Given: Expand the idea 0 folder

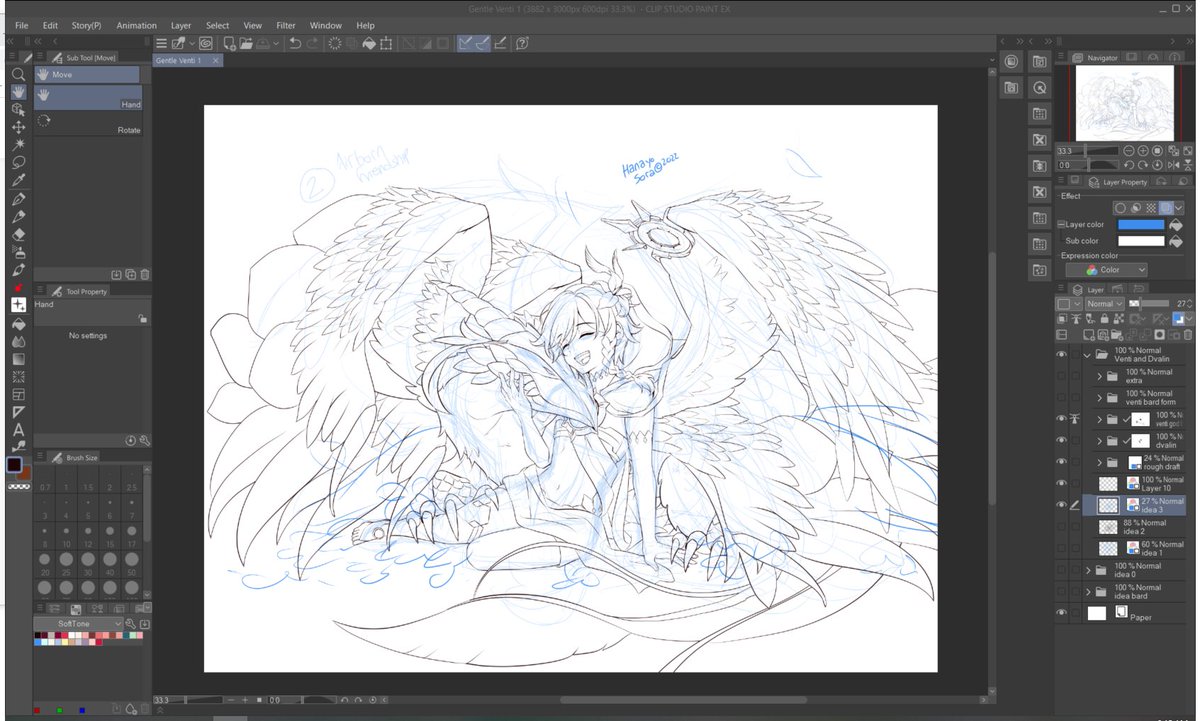Looking at the screenshot, I should pyautogui.click(x=1088, y=570).
